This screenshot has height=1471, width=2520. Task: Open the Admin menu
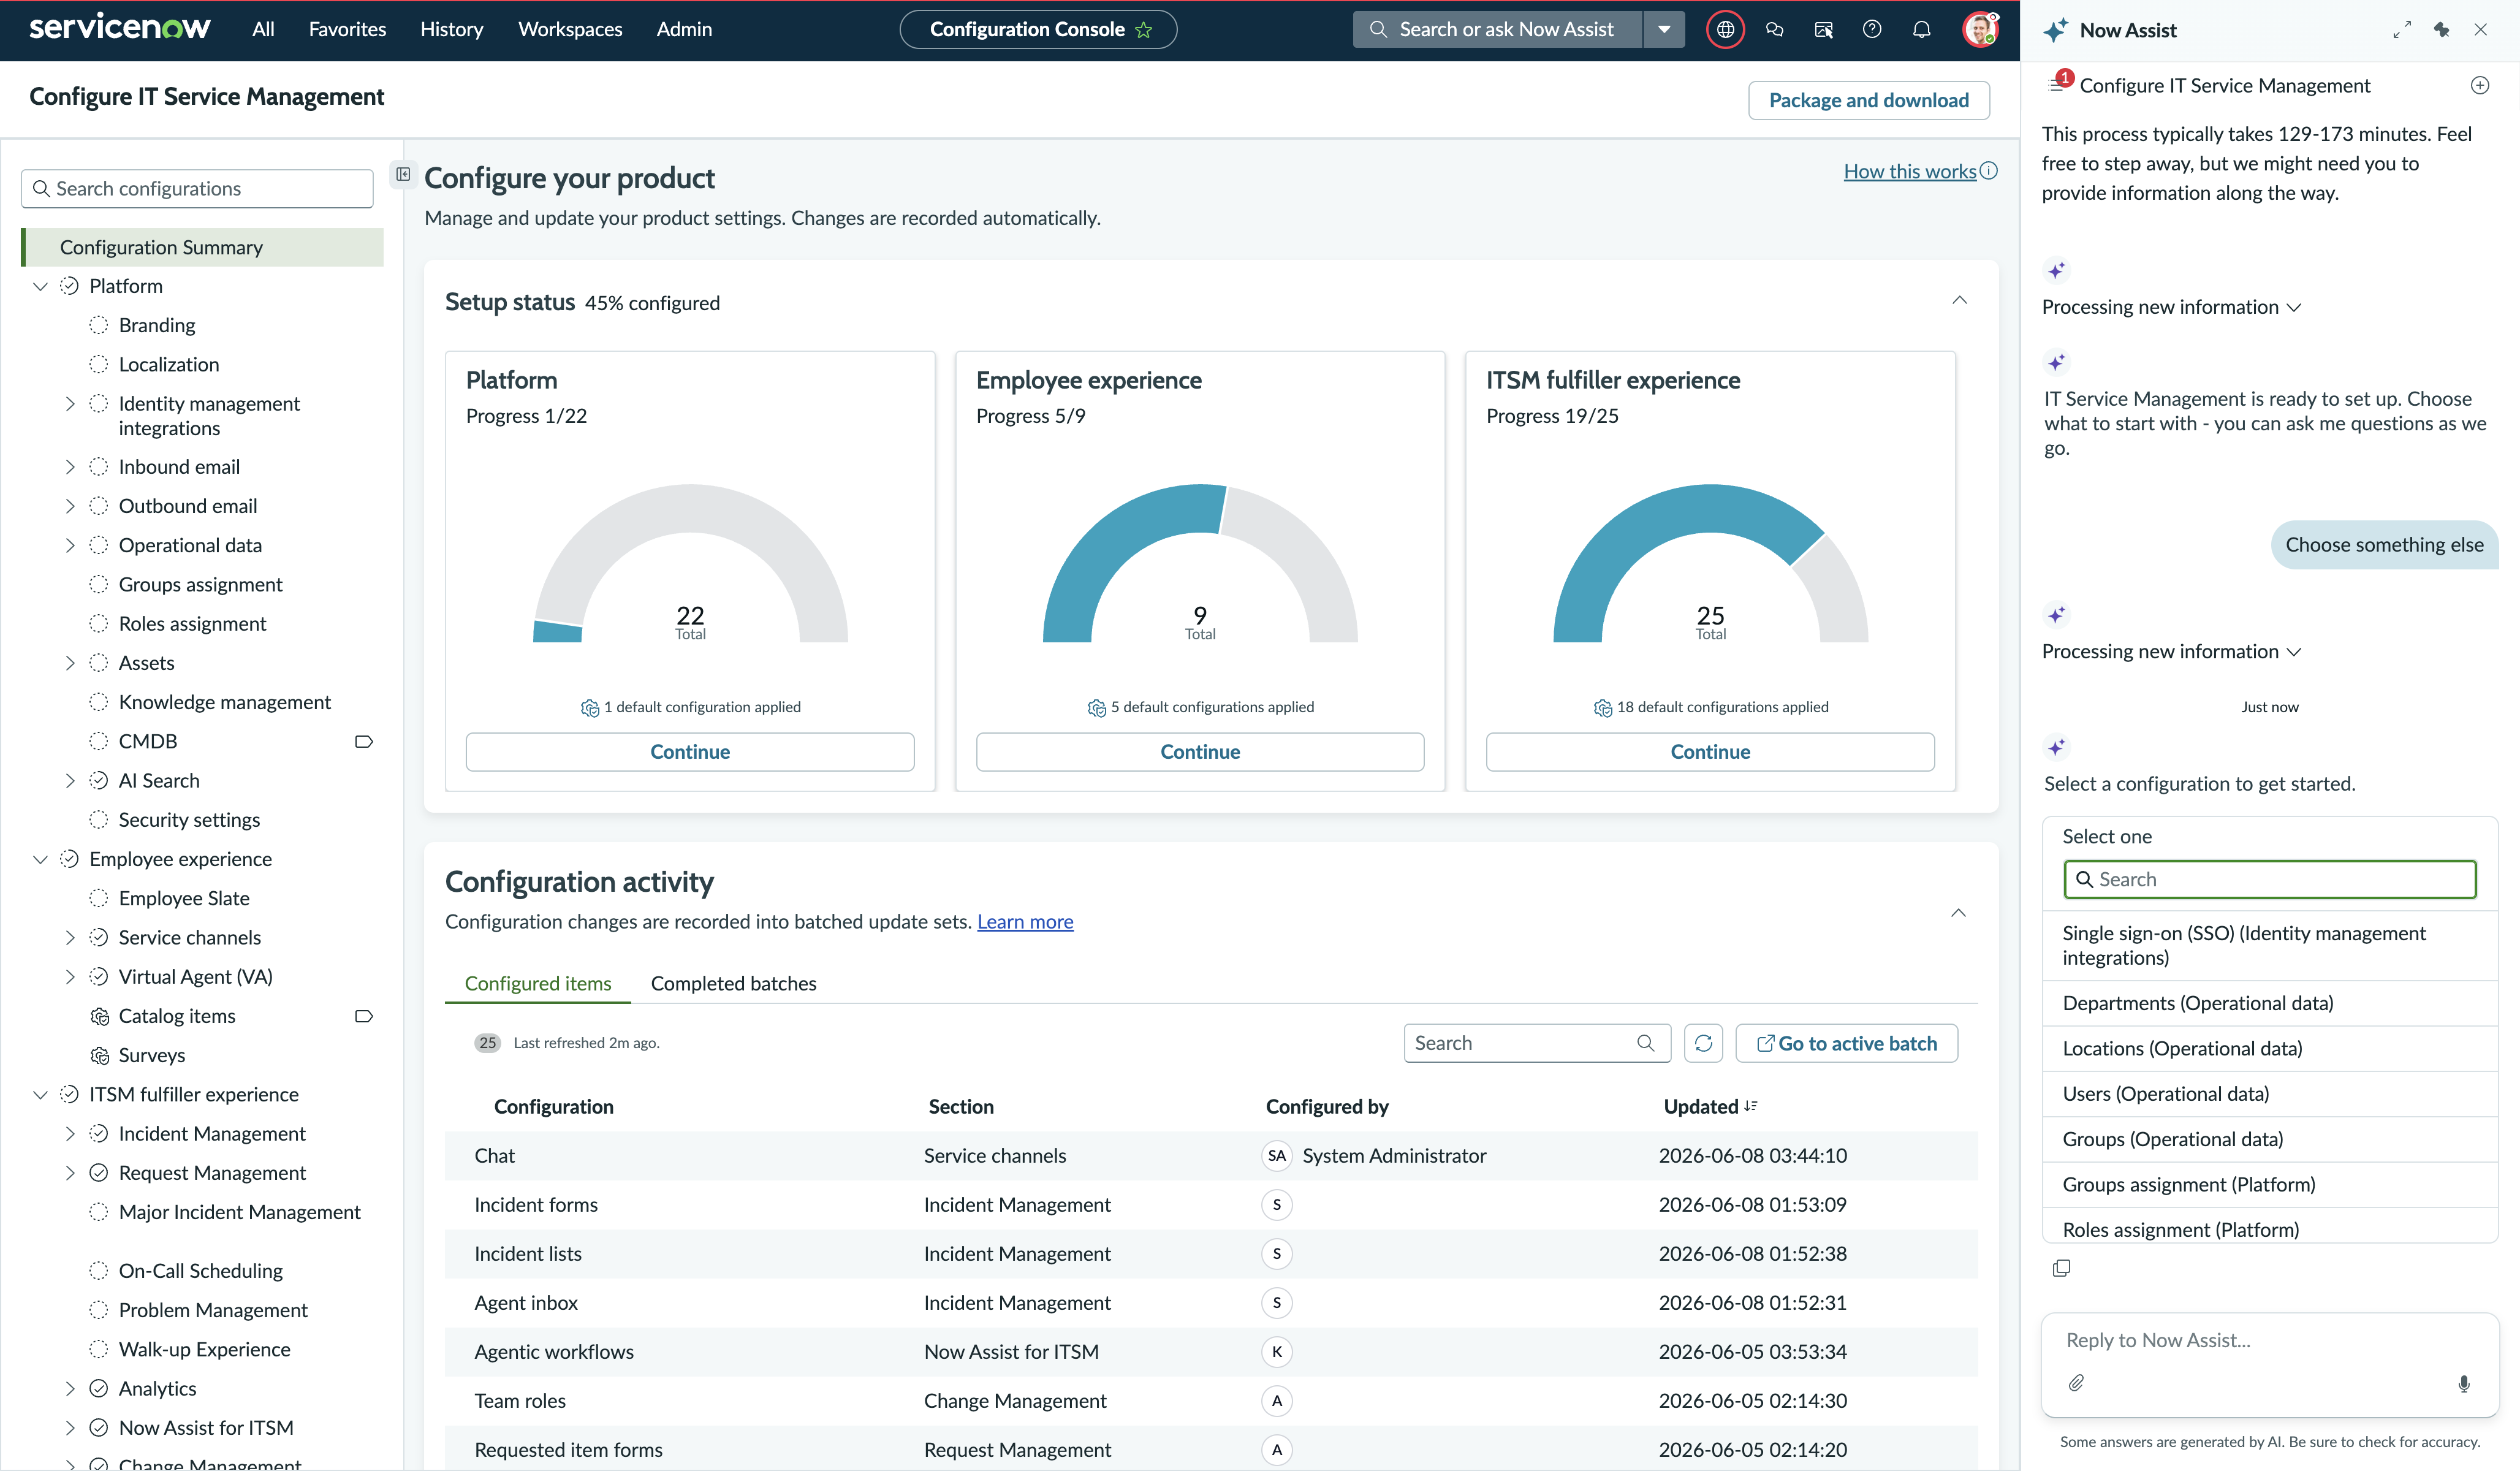click(x=684, y=29)
